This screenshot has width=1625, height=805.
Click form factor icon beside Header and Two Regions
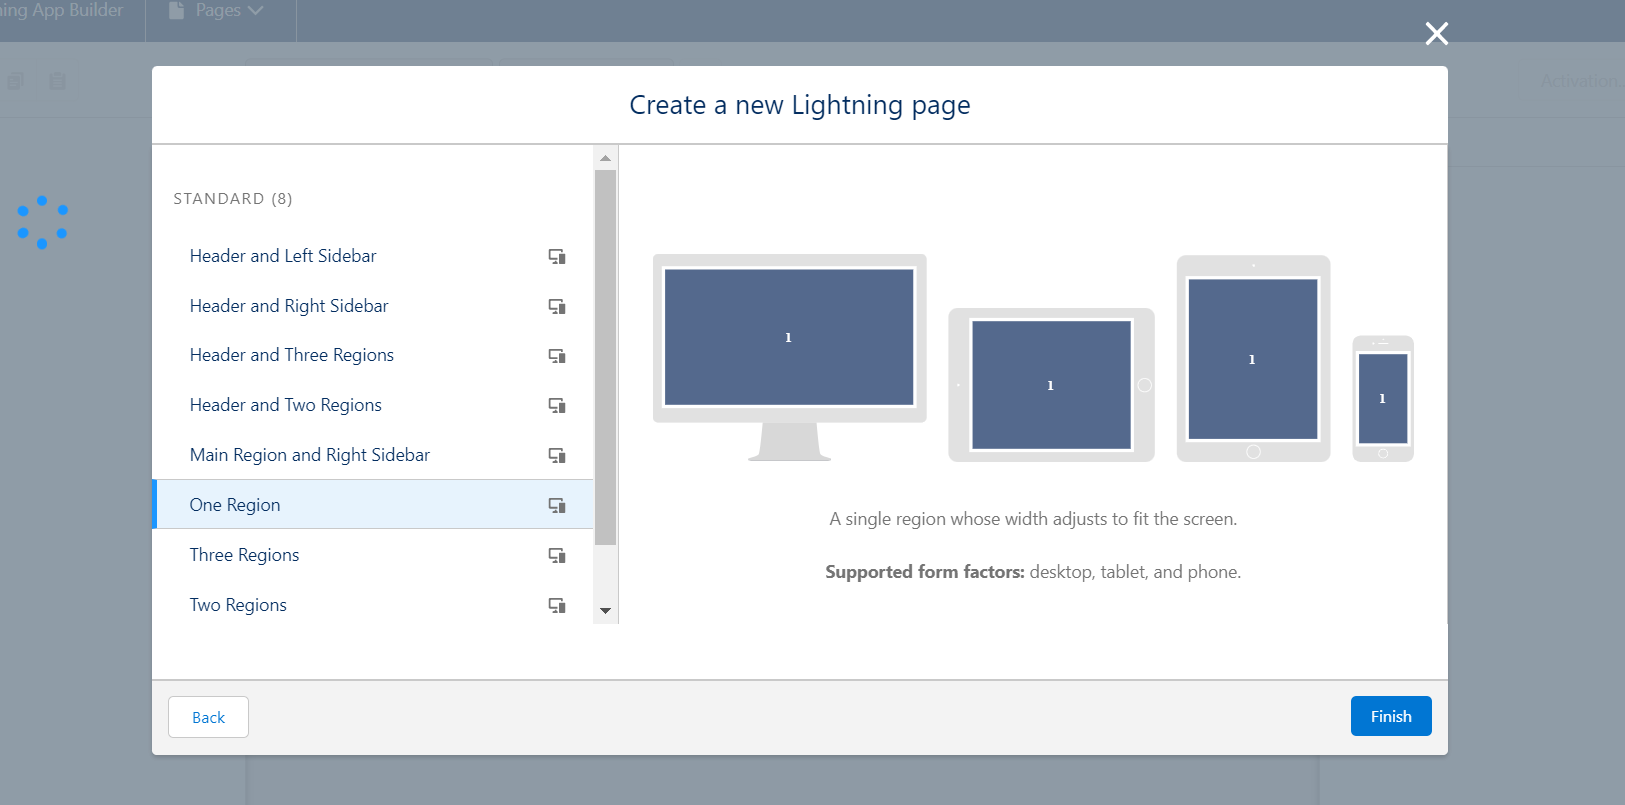[557, 405]
